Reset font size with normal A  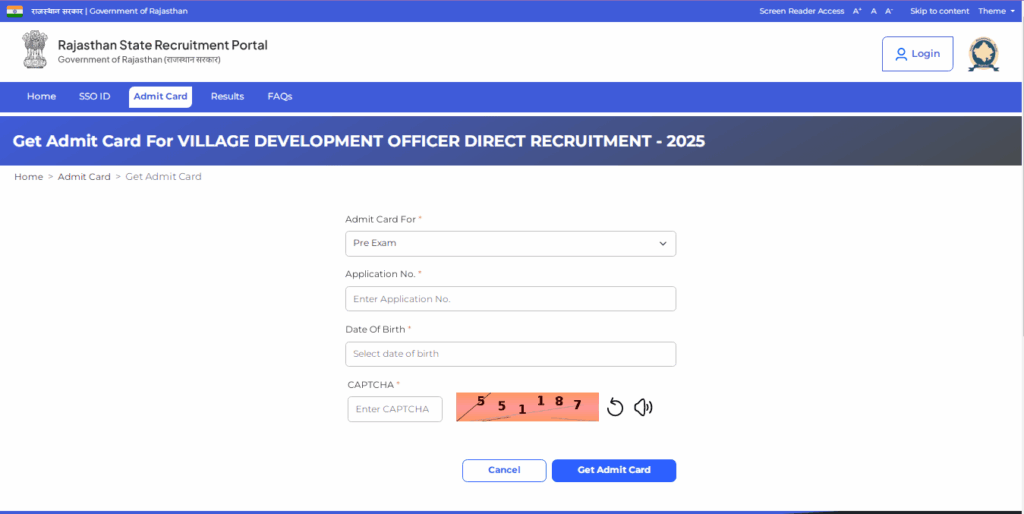874,11
